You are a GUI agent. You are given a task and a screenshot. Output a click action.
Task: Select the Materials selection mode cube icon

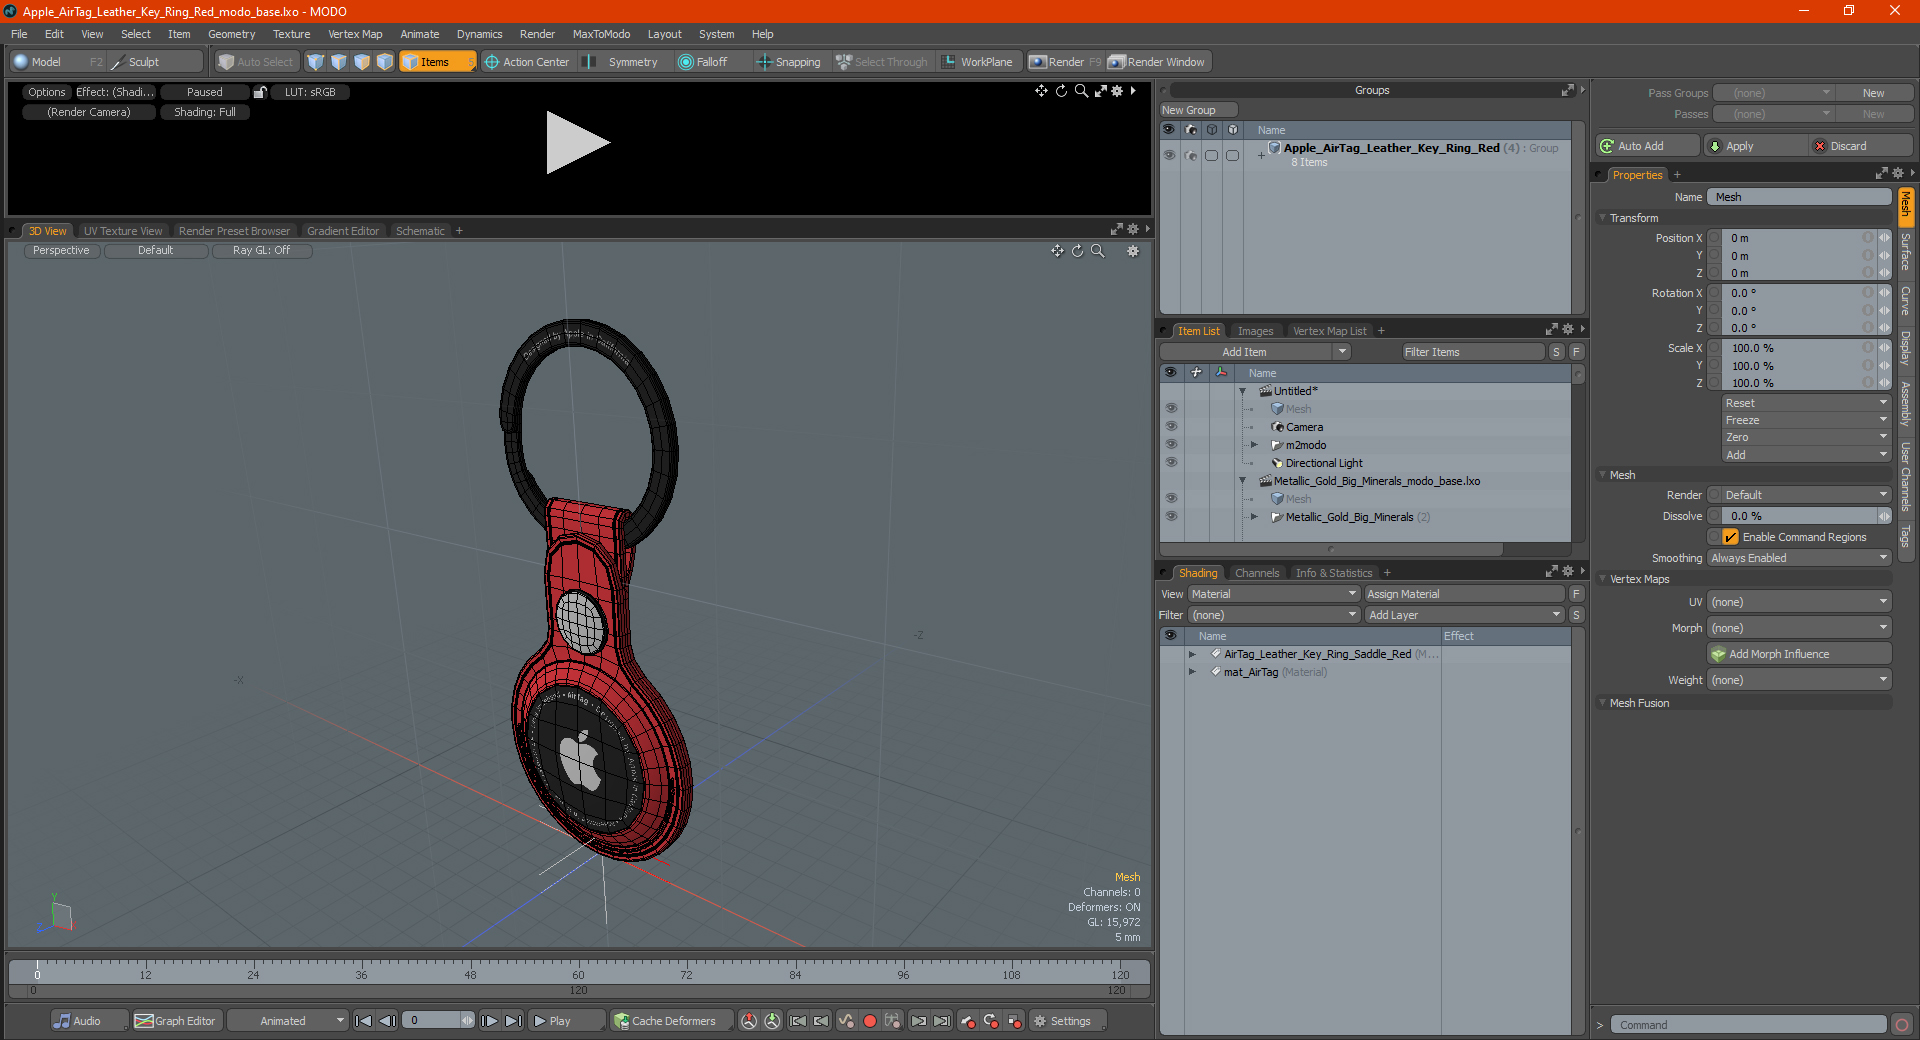click(385, 62)
